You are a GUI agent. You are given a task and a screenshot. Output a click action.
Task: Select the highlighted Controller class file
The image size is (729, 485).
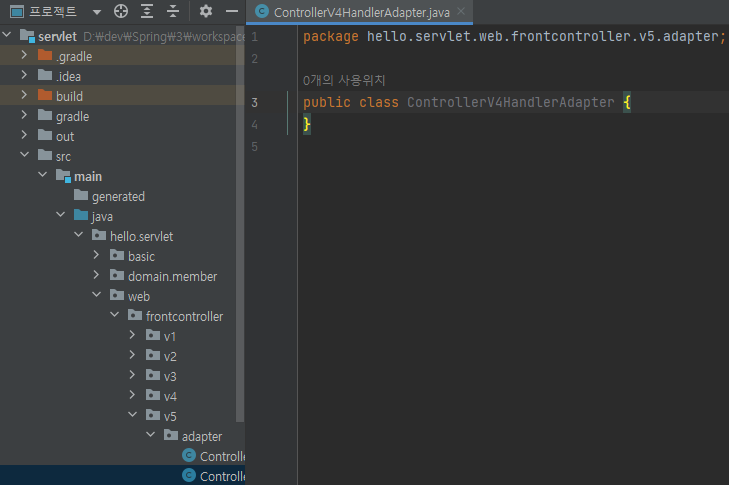click(213, 476)
